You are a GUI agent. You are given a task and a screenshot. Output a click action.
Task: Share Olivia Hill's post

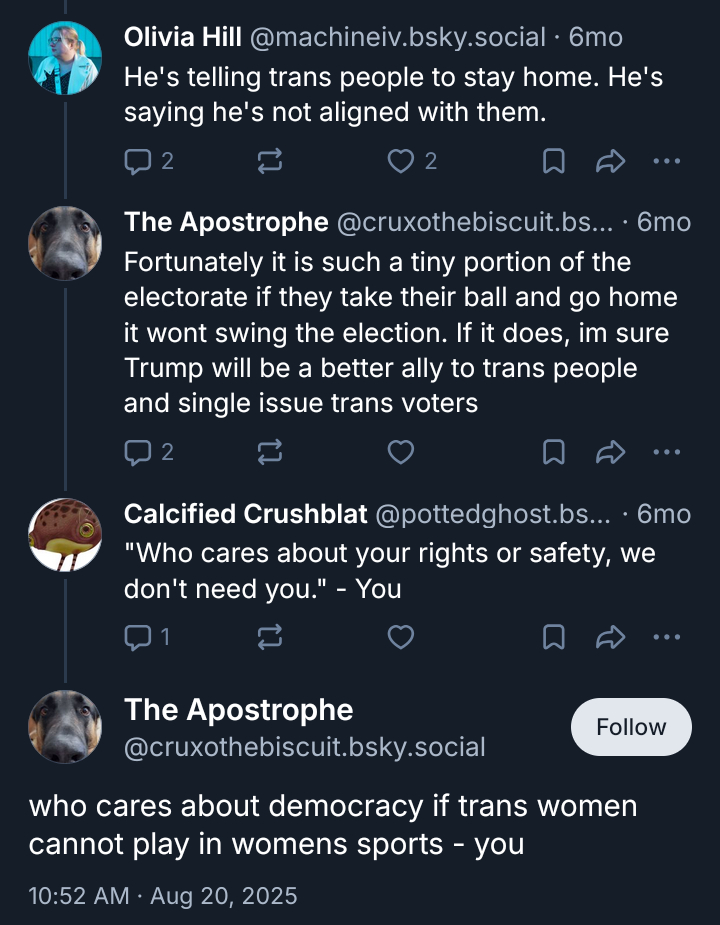point(610,161)
